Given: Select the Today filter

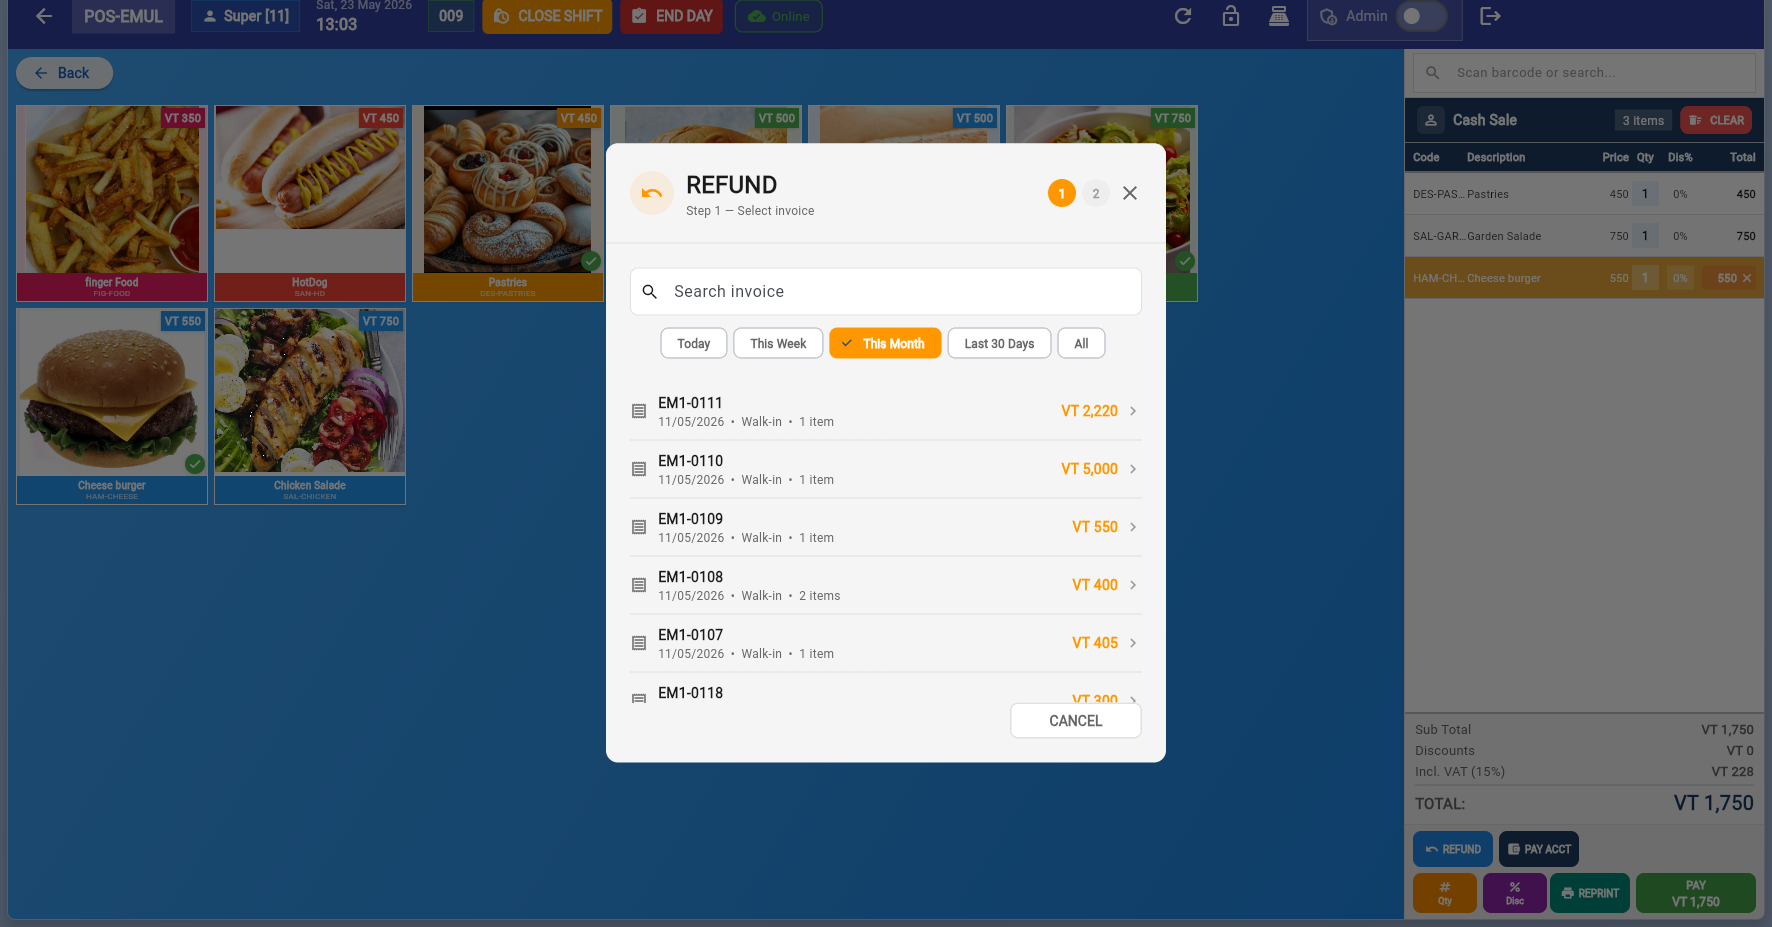Looking at the screenshot, I should [x=694, y=343].
